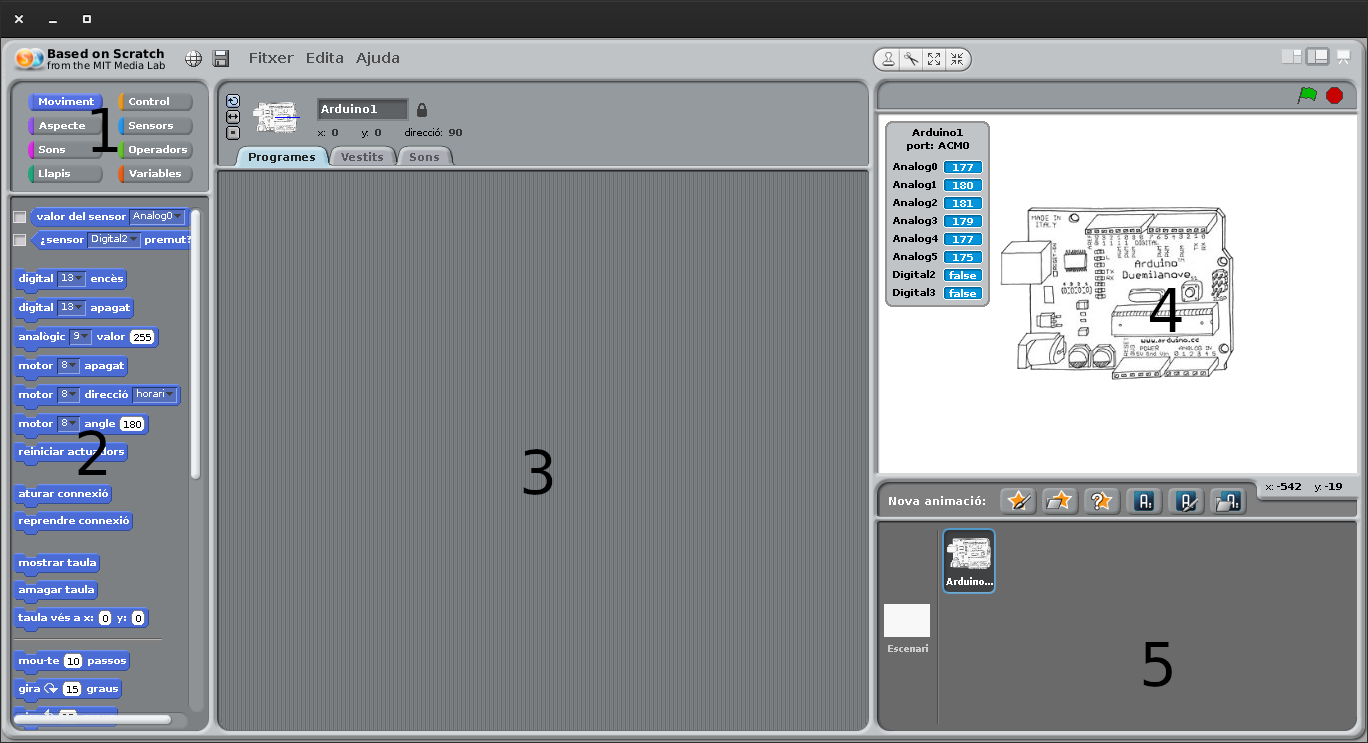Click the Arduino sprite thumbnail in header
The height and width of the screenshot is (743, 1368).
[x=276, y=118]
